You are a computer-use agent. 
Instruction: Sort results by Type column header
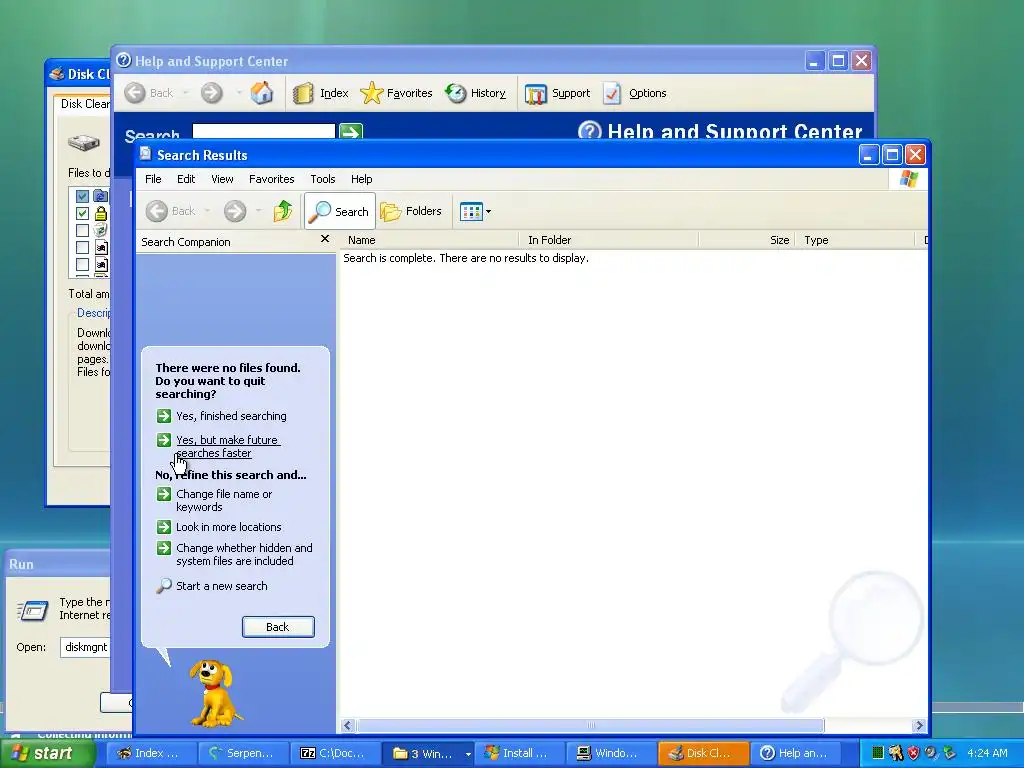856,240
